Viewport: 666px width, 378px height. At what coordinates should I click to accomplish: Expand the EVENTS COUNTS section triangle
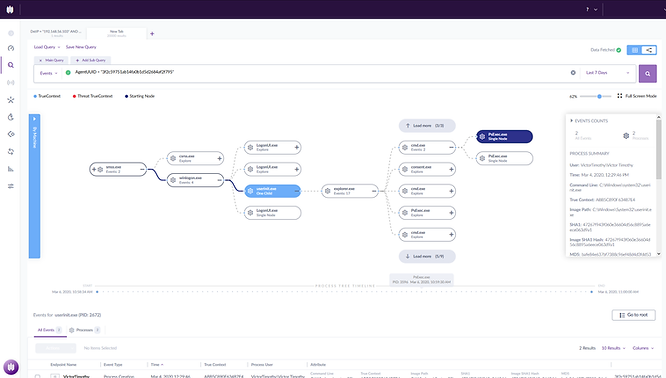pos(571,121)
